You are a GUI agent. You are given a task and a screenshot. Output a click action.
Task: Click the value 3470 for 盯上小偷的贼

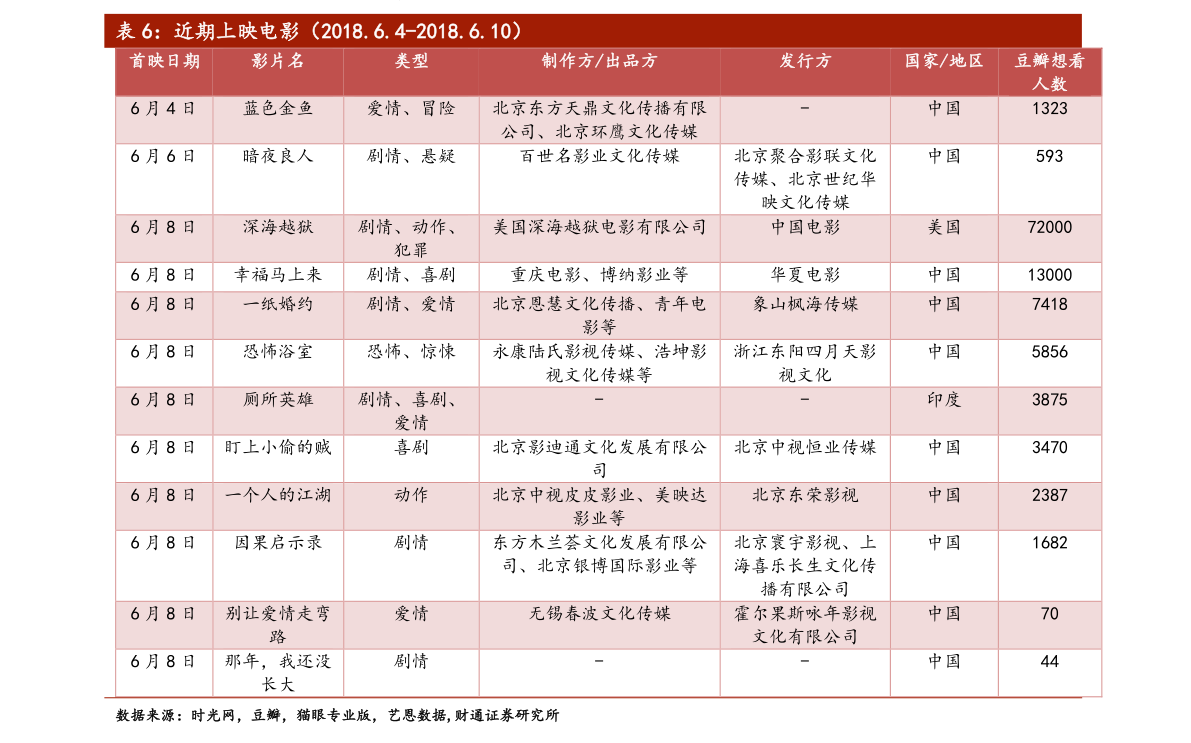pyautogui.click(x=1050, y=447)
